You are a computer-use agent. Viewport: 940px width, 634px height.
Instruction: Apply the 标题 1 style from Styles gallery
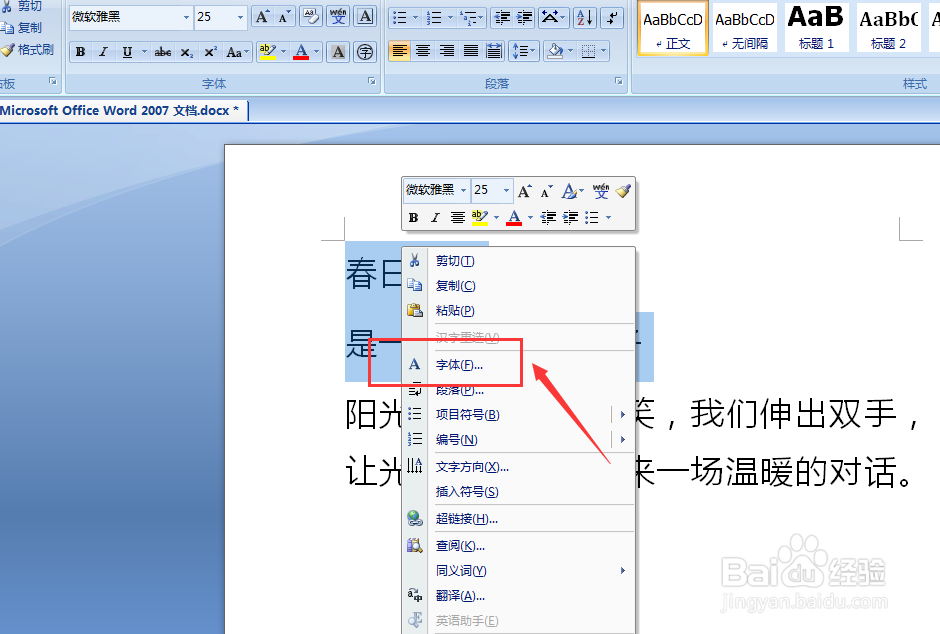coord(815,28)
